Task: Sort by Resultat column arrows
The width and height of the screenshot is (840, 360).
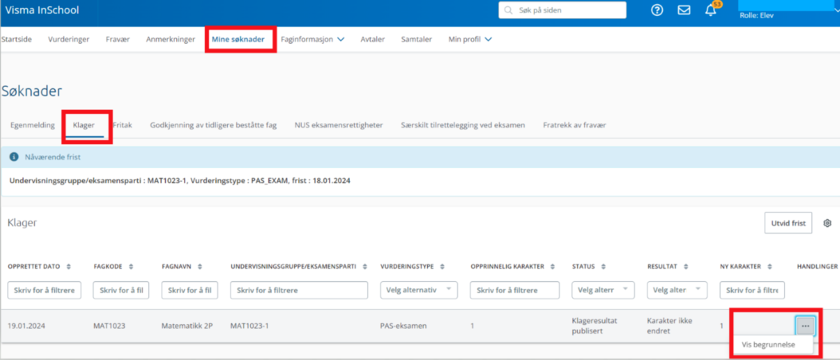Action: click(x=686, y=267)
